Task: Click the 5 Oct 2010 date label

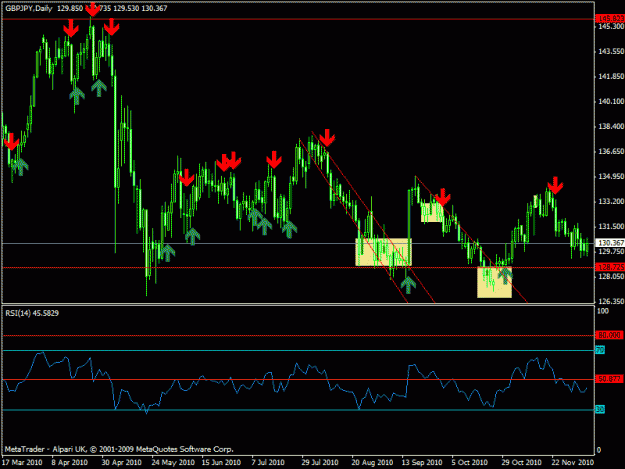Action: 470,463
